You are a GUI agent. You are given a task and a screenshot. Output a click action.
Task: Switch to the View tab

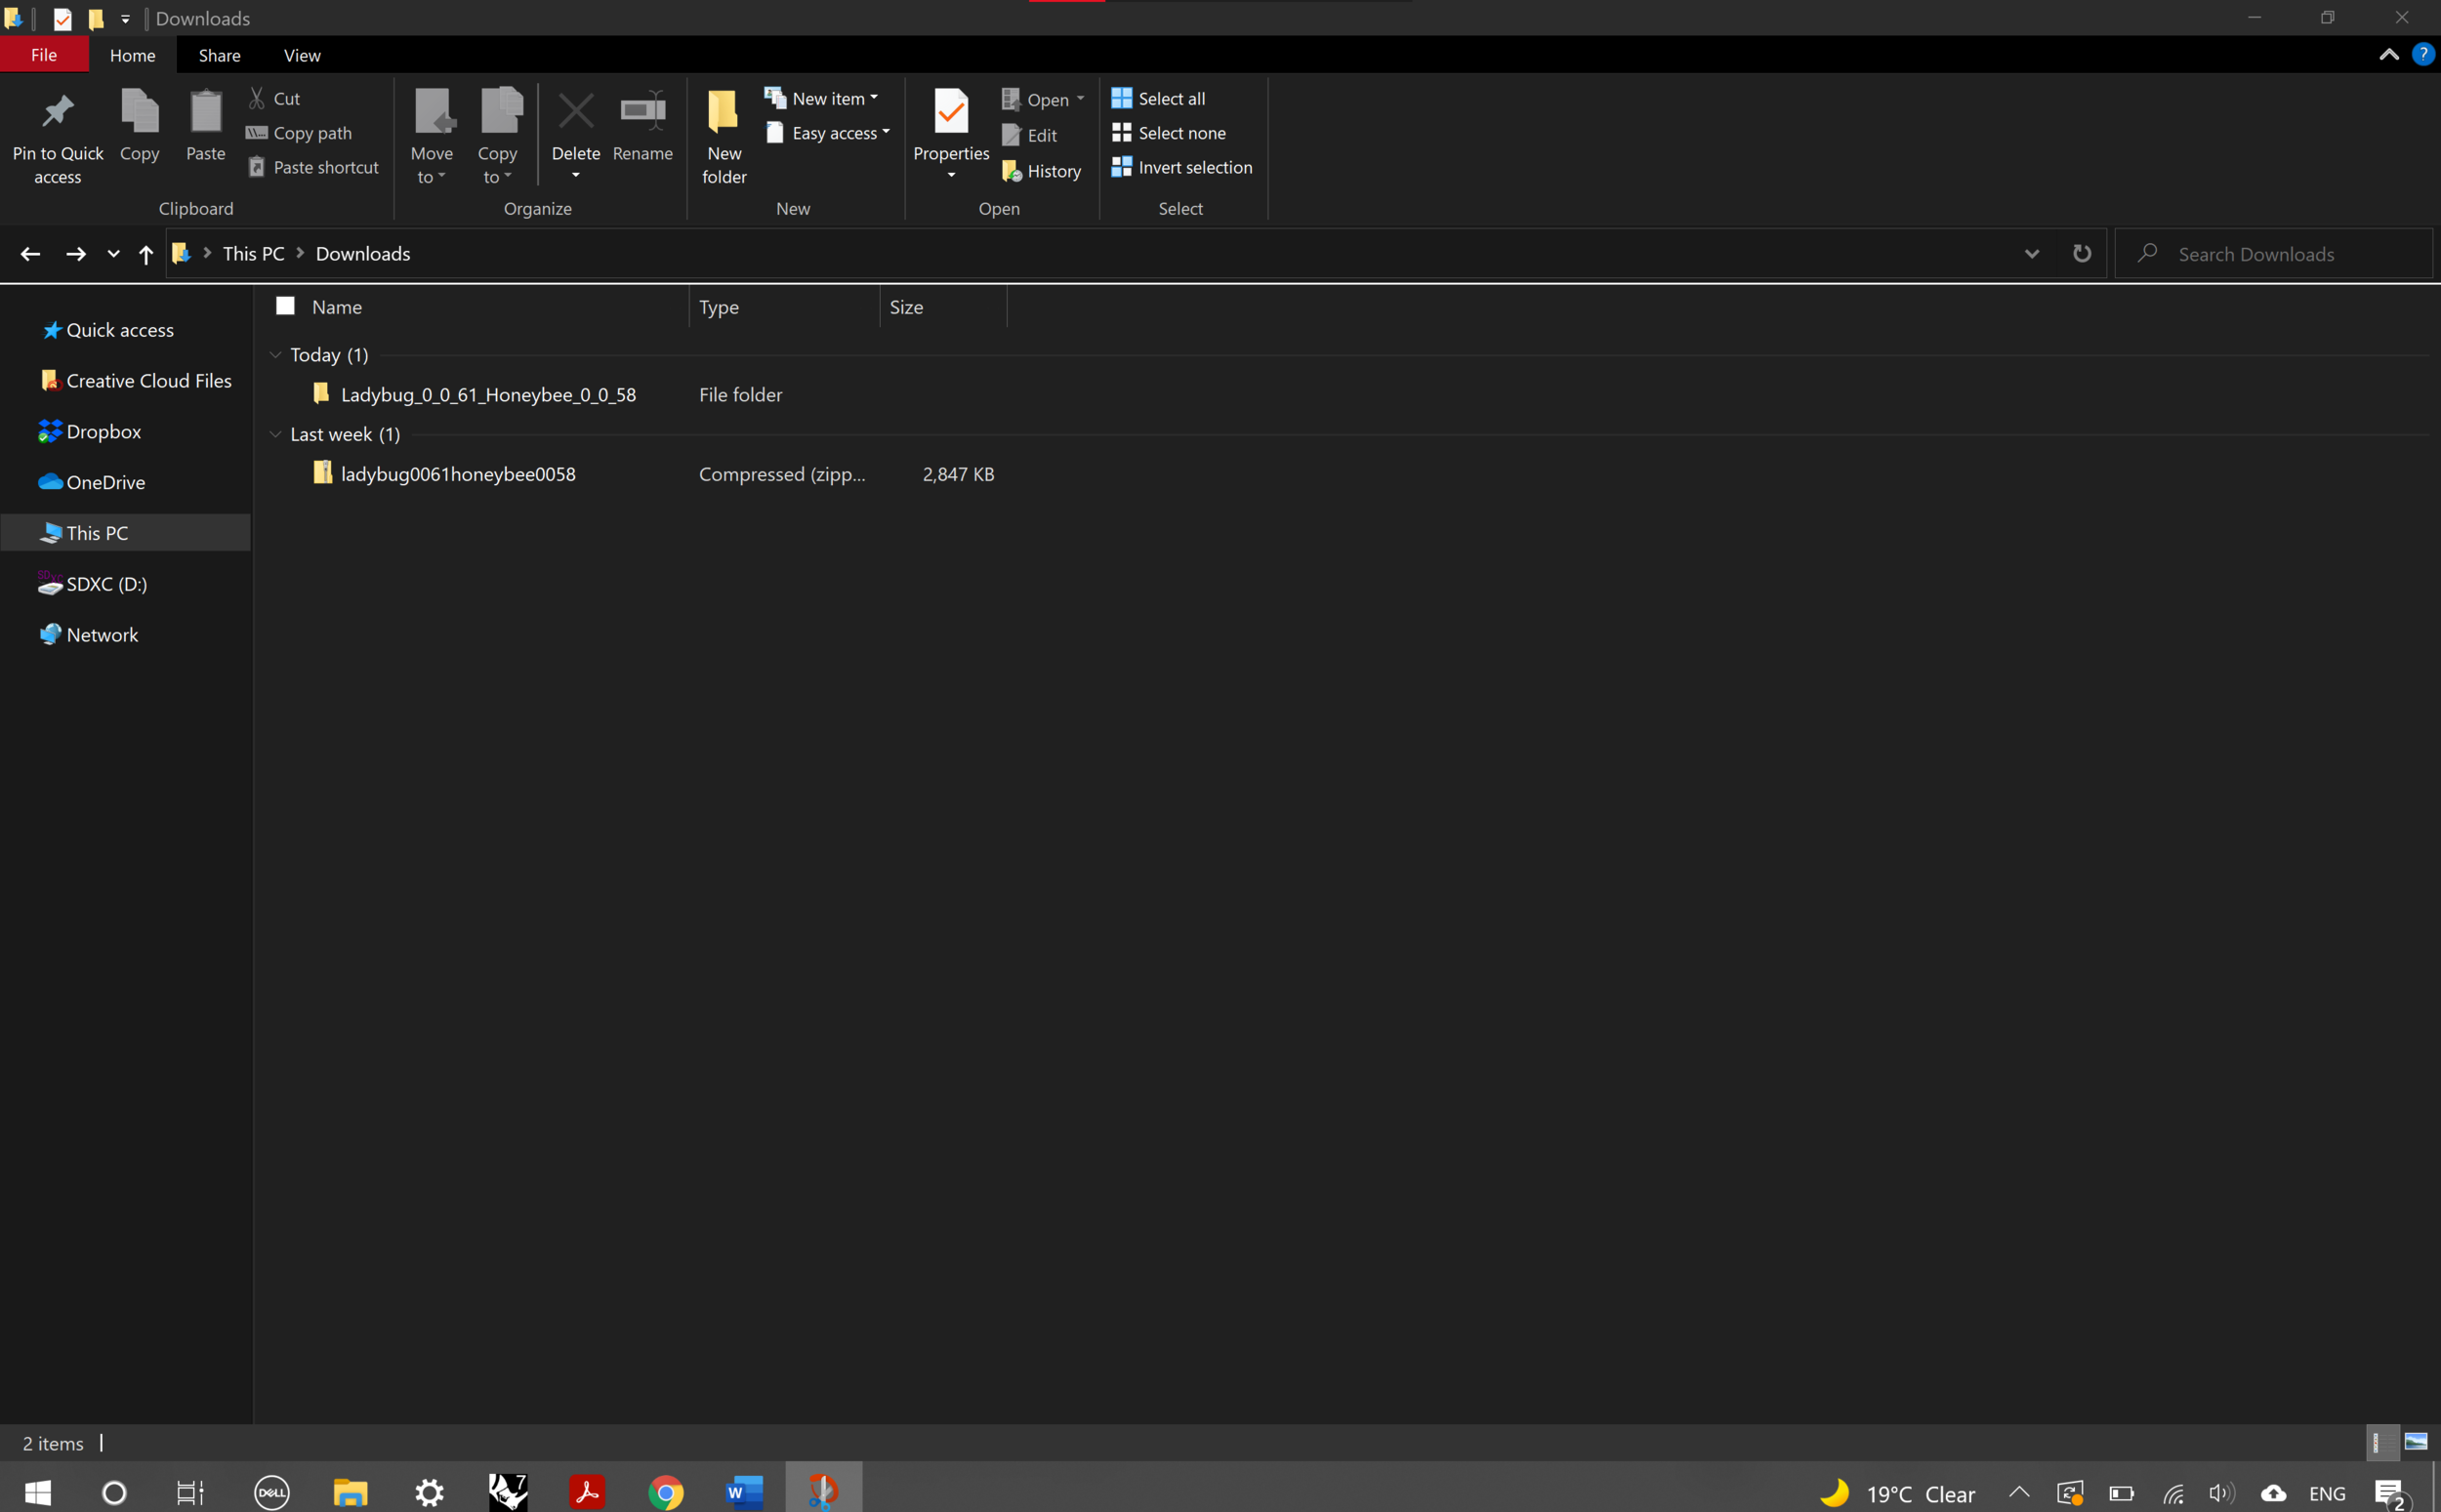(301, 55)
